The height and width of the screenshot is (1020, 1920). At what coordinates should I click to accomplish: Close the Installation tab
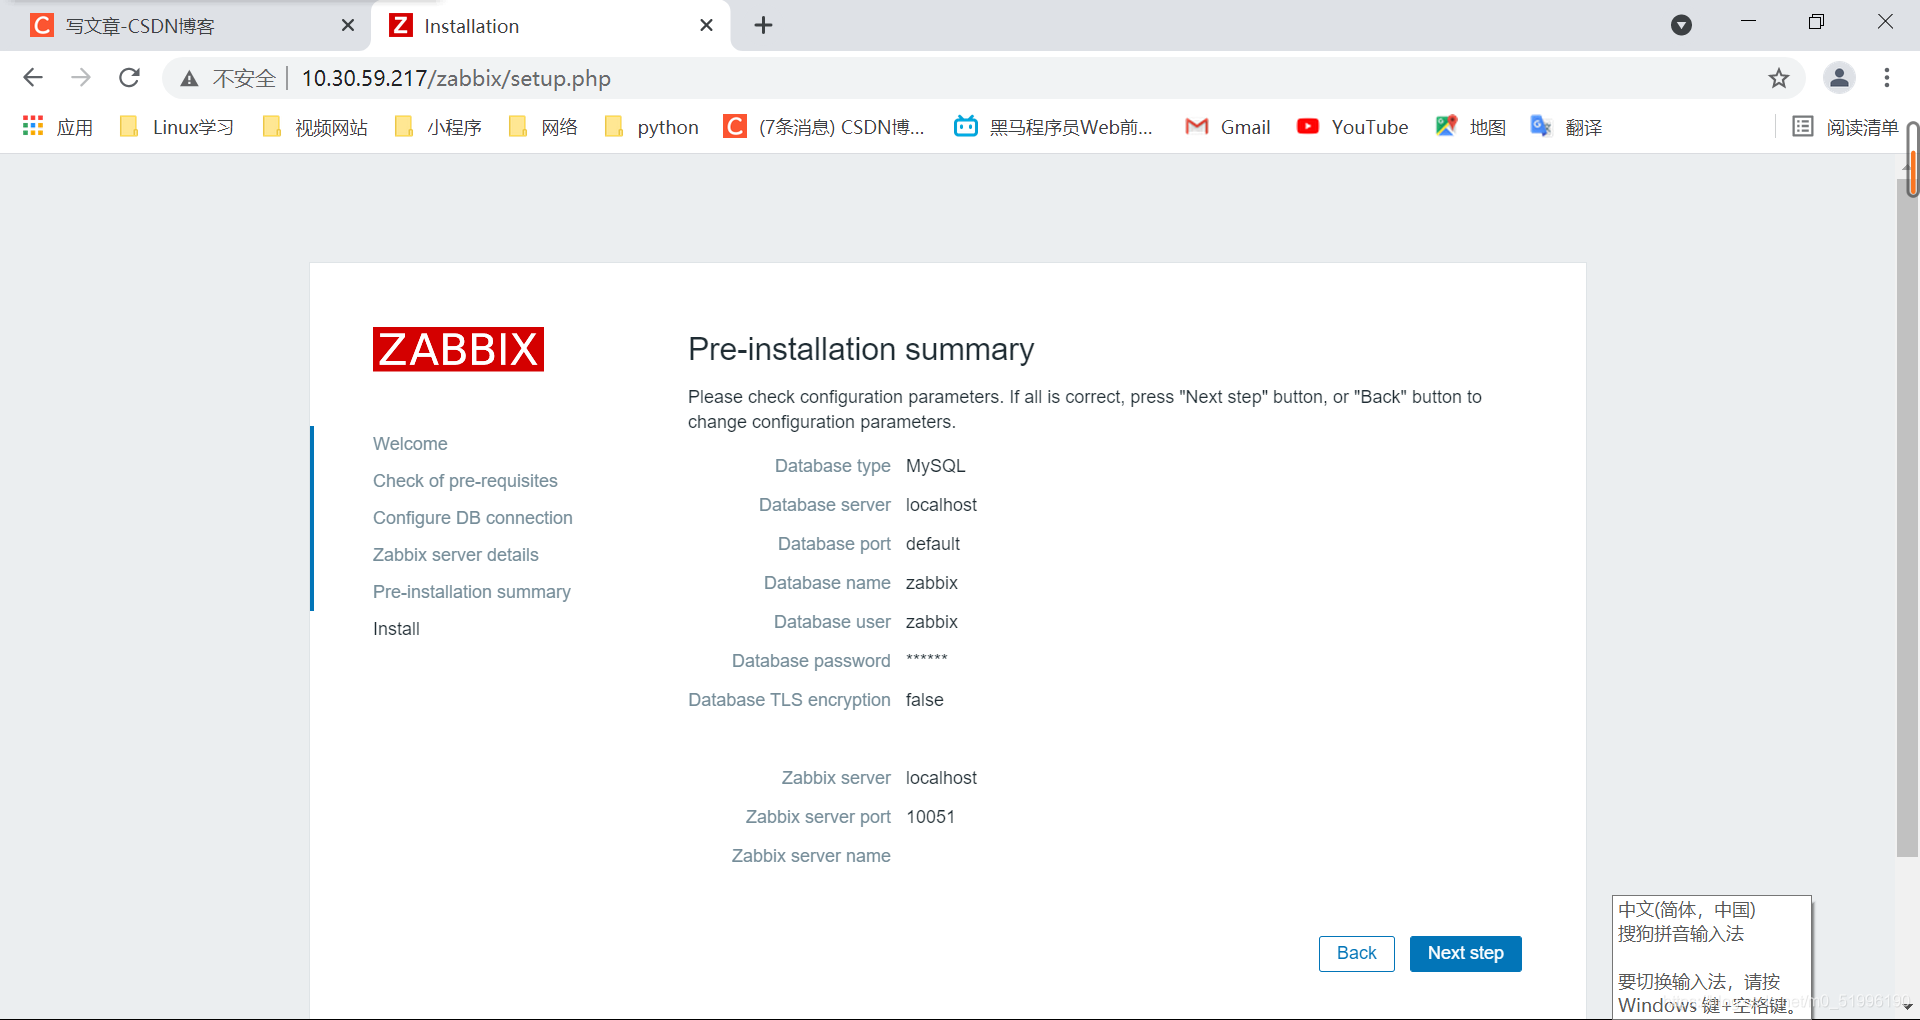coord(706,25)
